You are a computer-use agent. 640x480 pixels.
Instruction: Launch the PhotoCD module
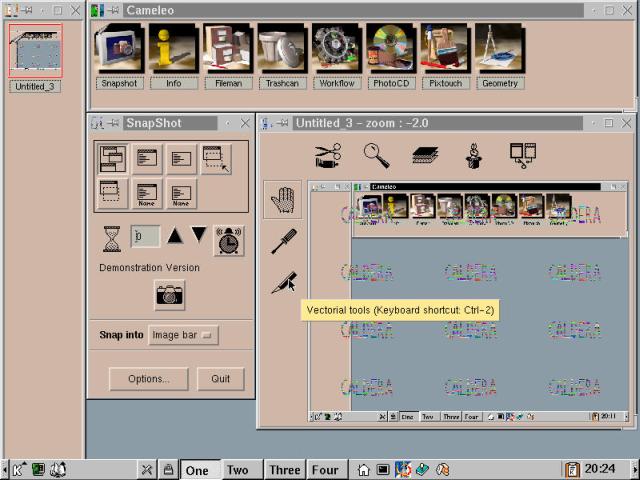click(x=390, y=50)
